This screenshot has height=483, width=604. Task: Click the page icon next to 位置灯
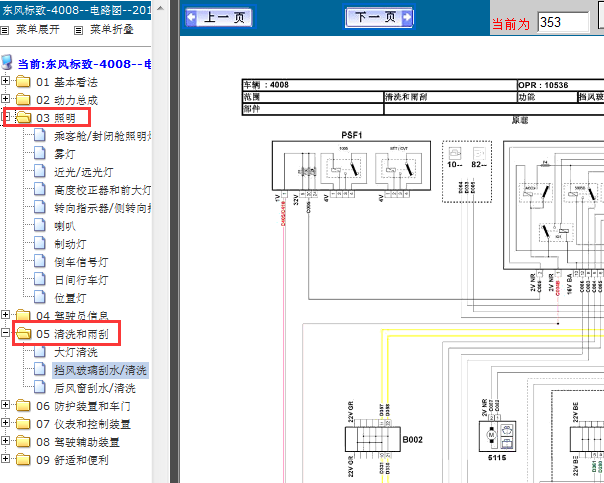(x=40, y=297)
